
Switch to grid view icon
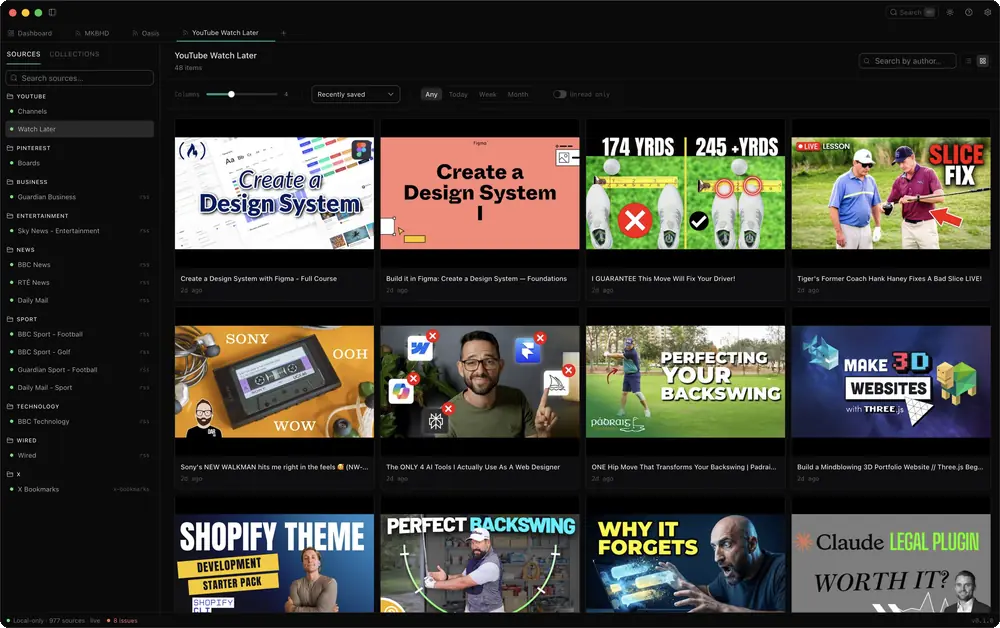(x=983, y=61)
